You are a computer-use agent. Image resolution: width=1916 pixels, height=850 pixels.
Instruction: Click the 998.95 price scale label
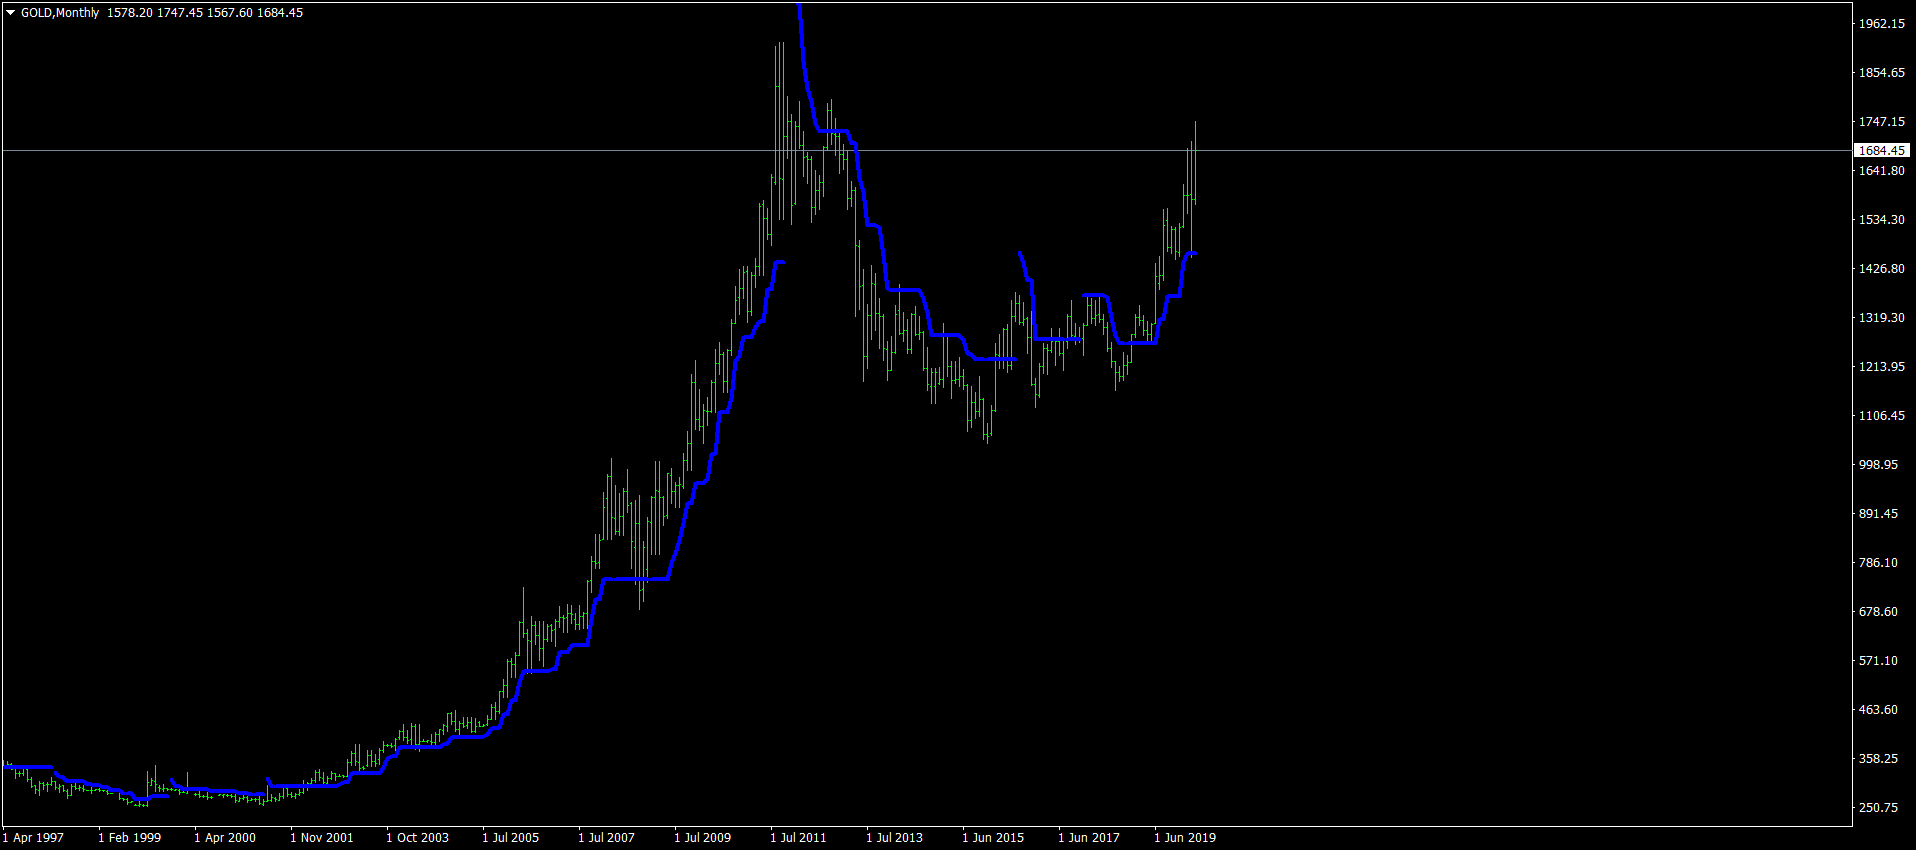point(1878,465)
